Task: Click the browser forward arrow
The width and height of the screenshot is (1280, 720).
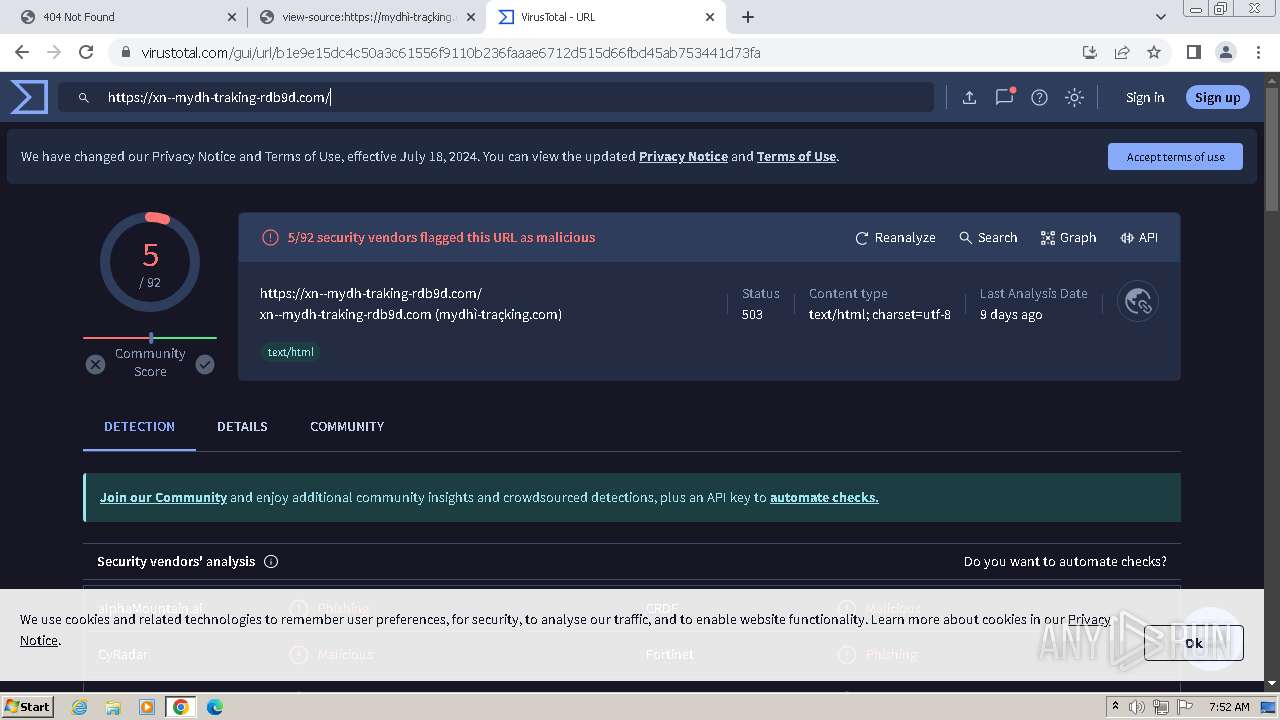Action: pos(54,52)
